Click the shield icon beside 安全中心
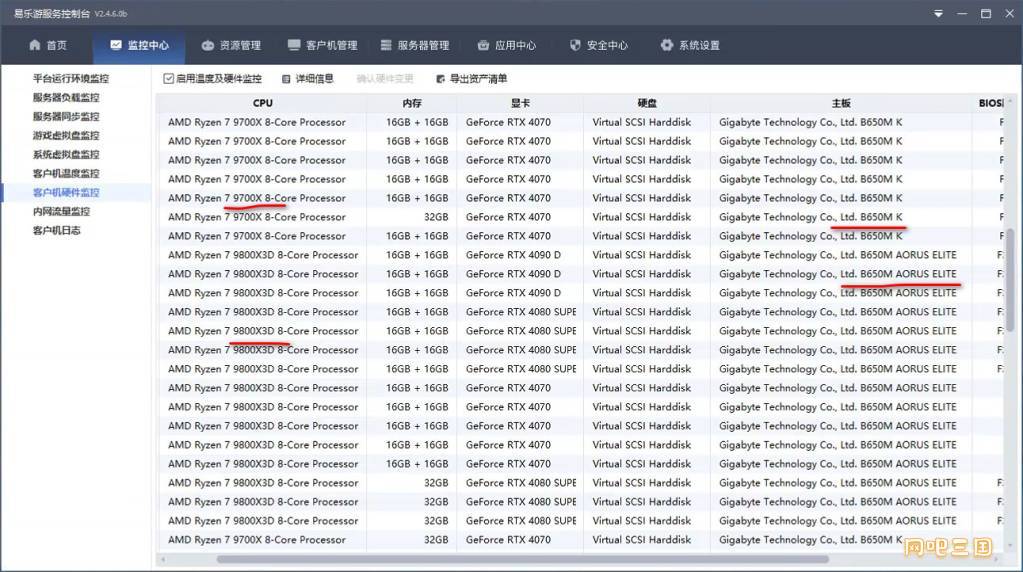The height and width of the screenshot is (572, 1023). (575, 45)
